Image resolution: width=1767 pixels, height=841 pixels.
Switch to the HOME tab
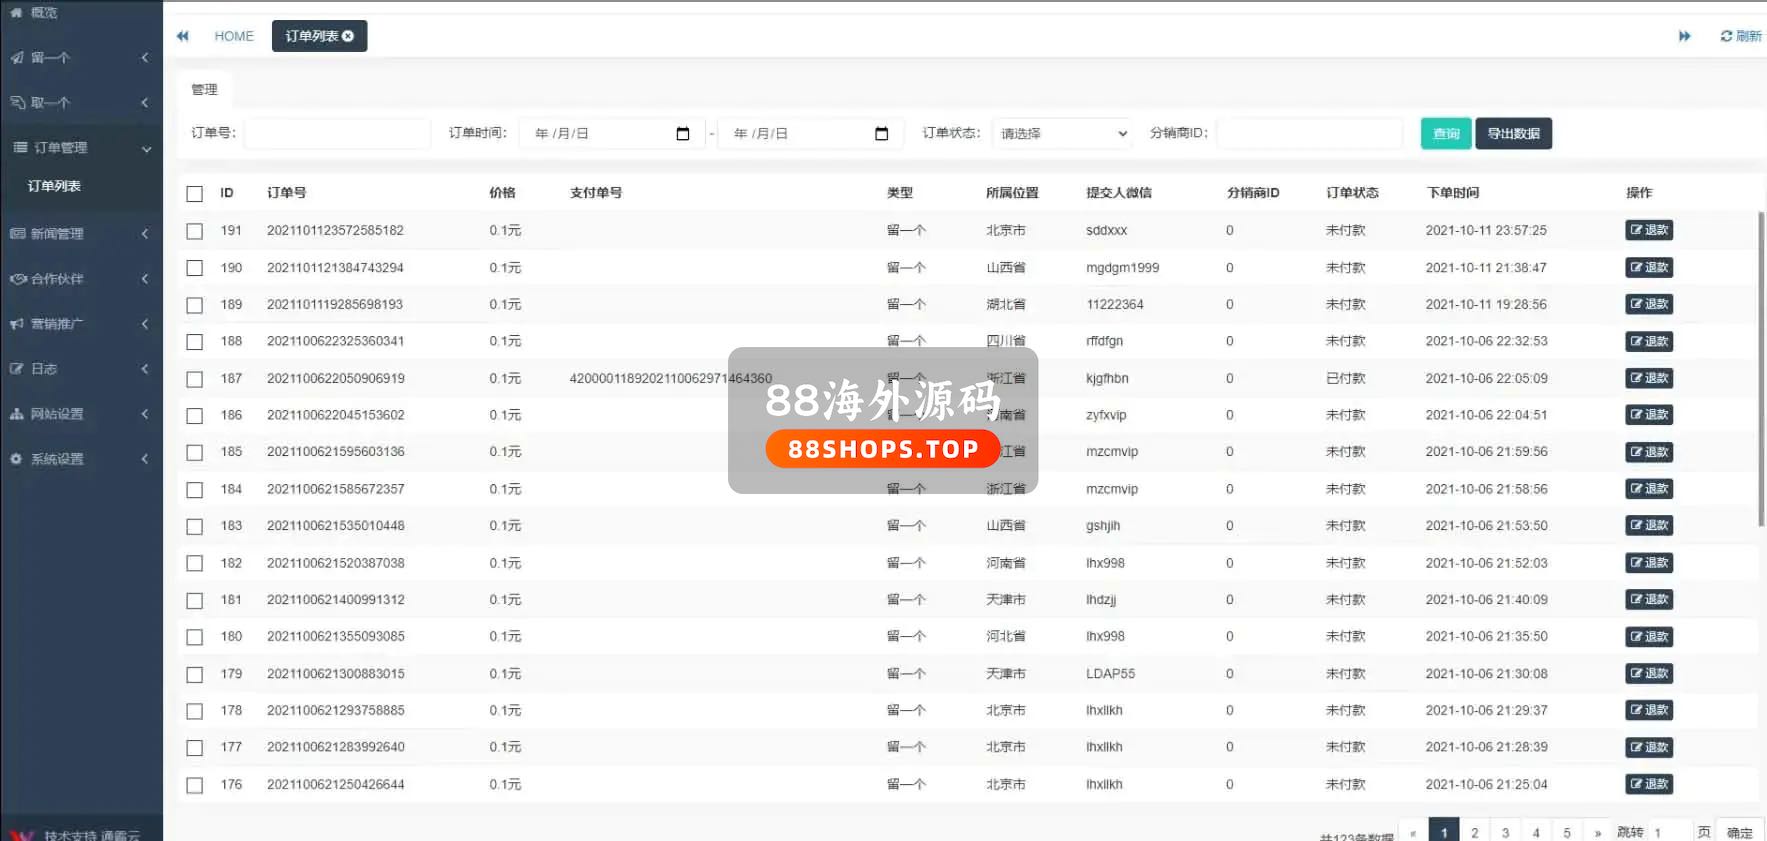coord(234,36)
